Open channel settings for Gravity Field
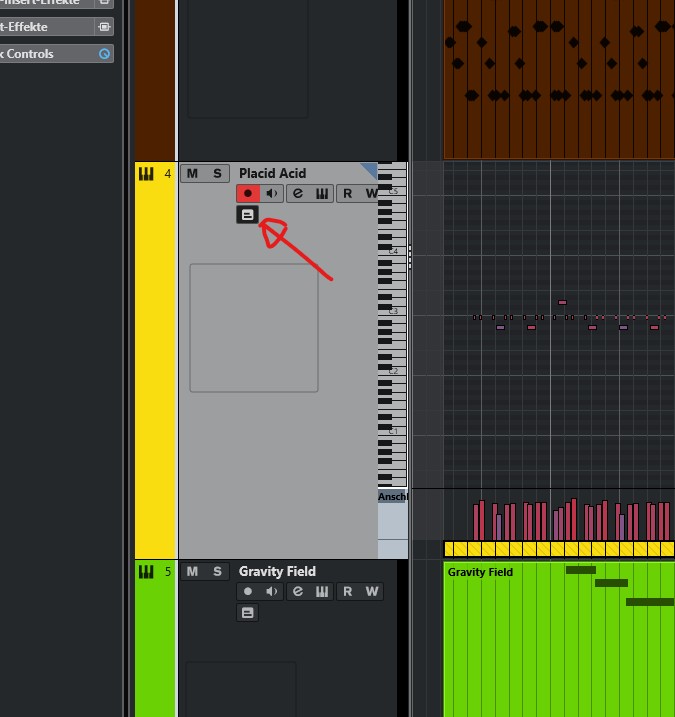 click(298, 592)
